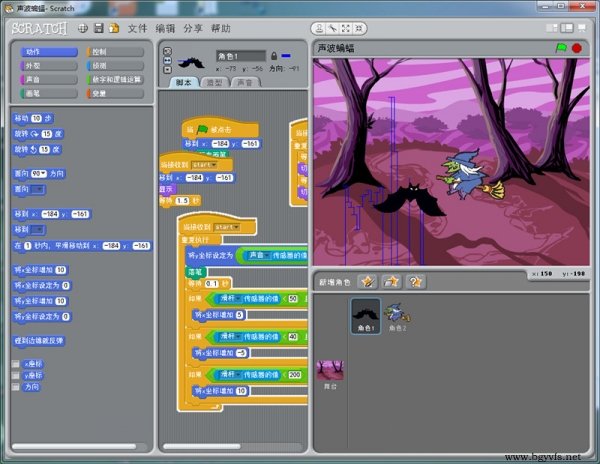Open the 文件 menu

[x=137, y=28]
